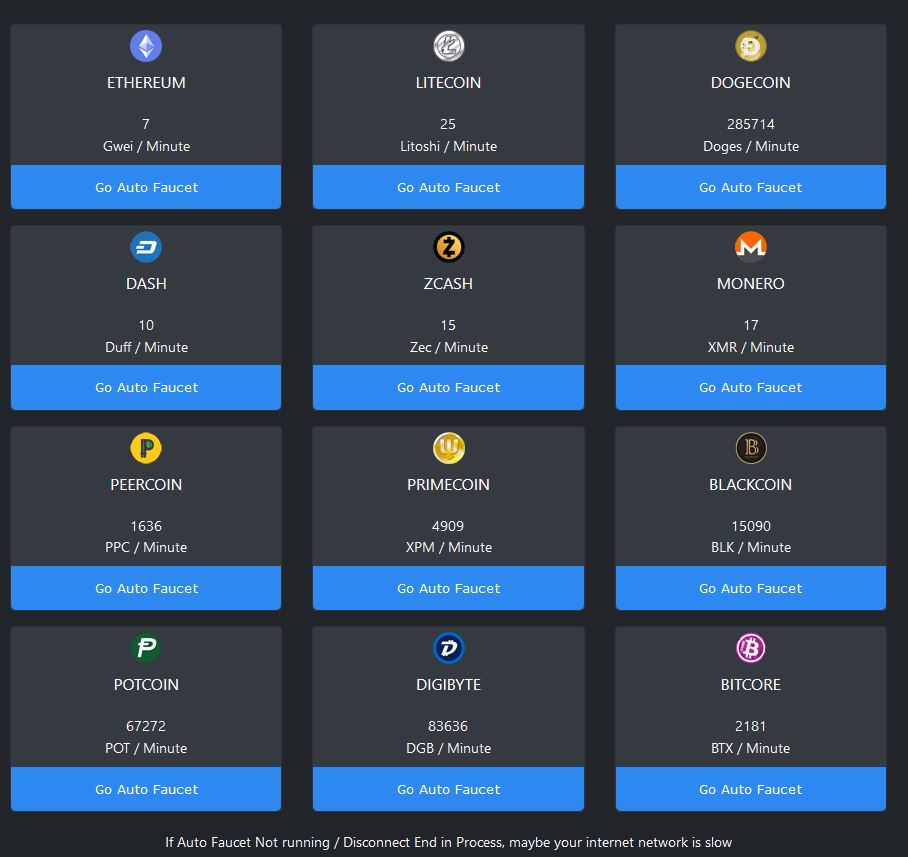The width and height of the screenshot is (908, 857).
Task: Click the slow internet network notice text
Action: [448, 843]
